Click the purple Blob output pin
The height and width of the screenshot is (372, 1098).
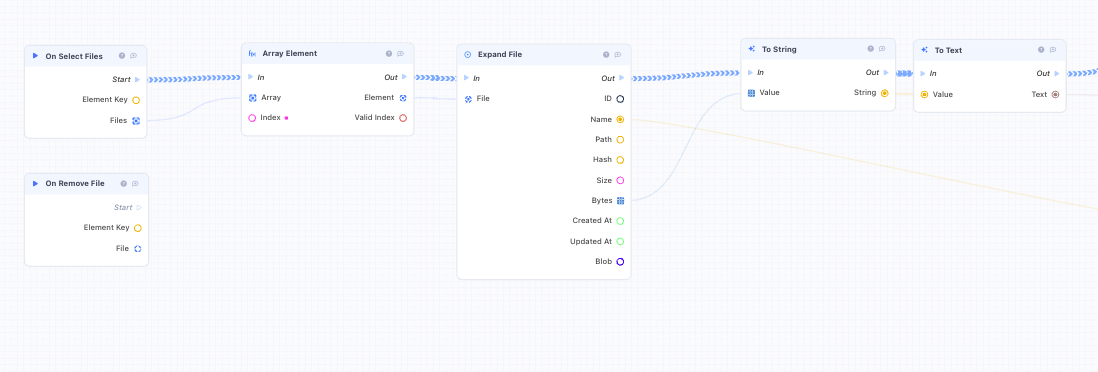click(x=620, y=262)
